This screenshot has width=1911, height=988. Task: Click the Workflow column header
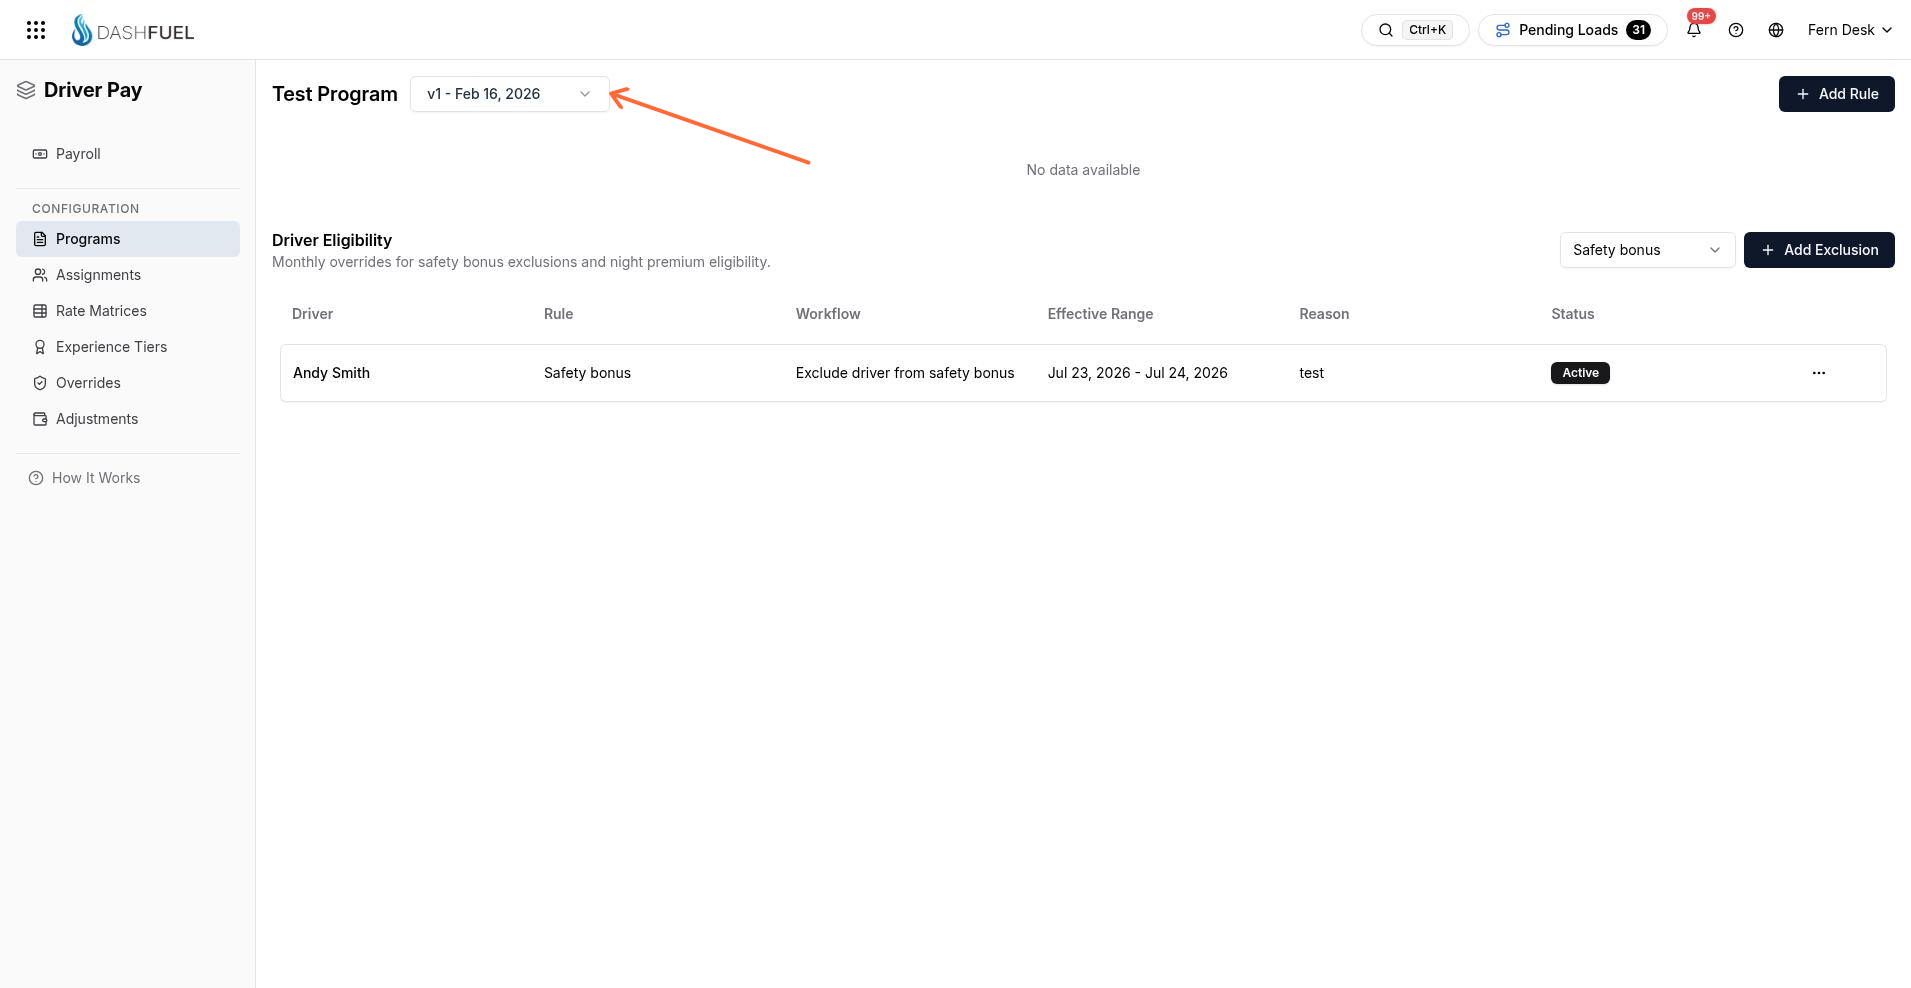click(x=828, y=314)
